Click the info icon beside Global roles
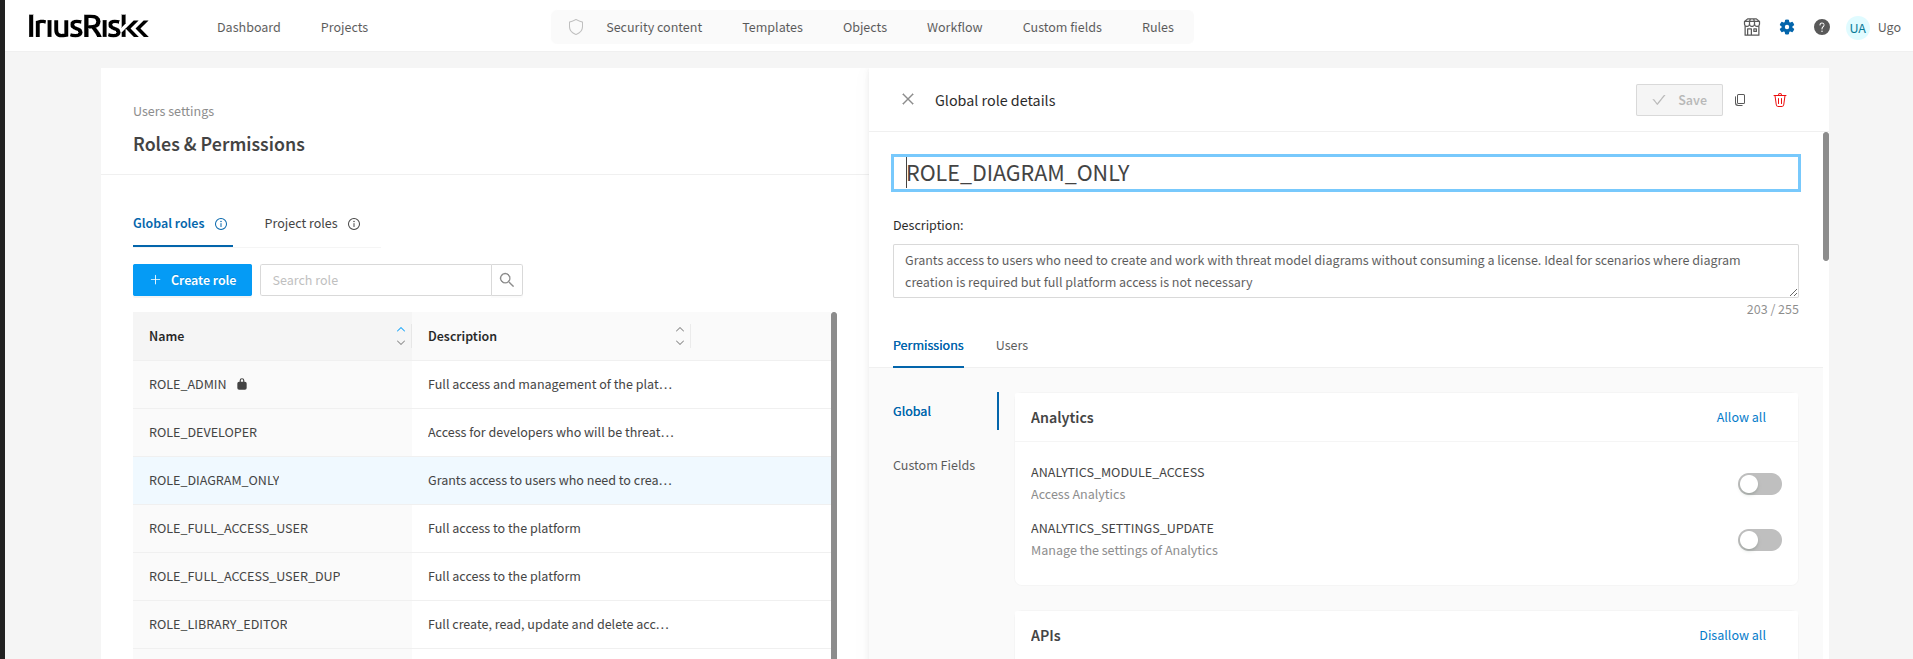Screen dimensions: 1913x659 point(221,224)
